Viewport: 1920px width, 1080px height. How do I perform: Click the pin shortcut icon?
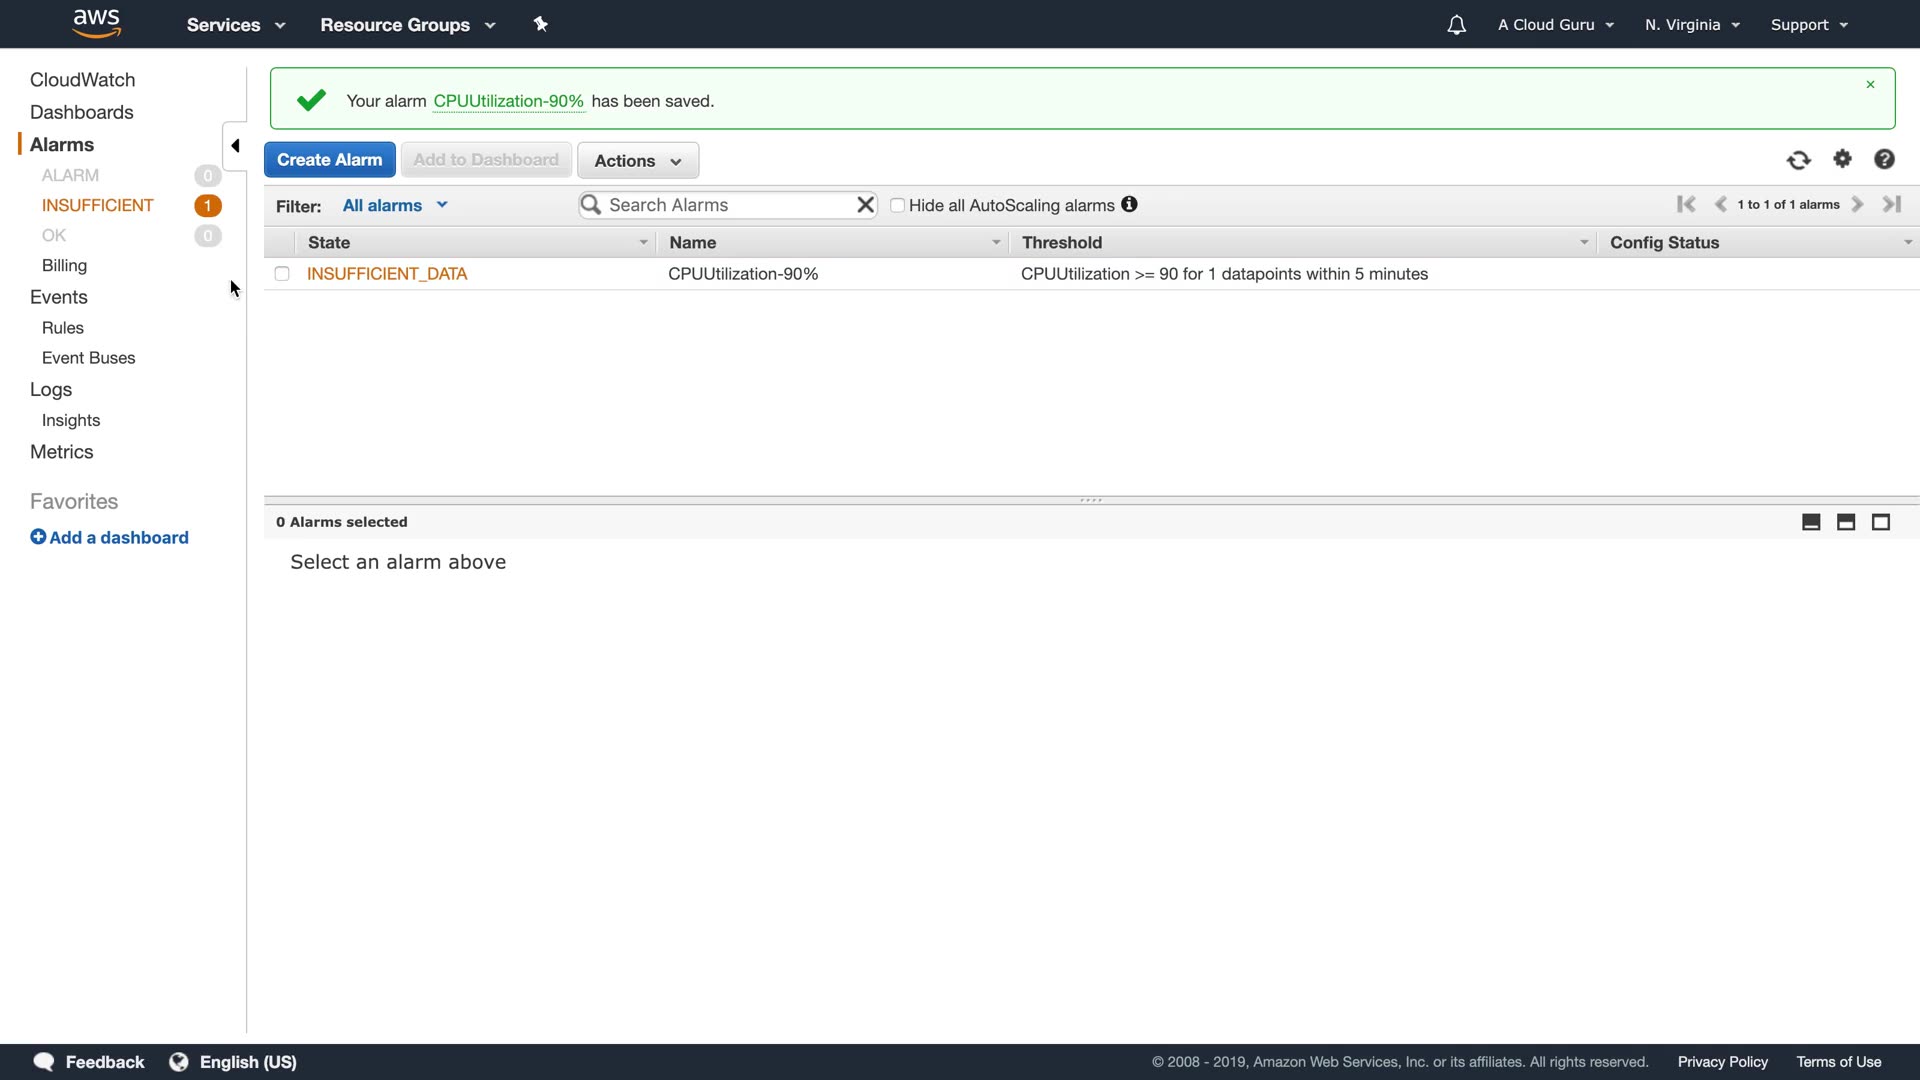541,24
